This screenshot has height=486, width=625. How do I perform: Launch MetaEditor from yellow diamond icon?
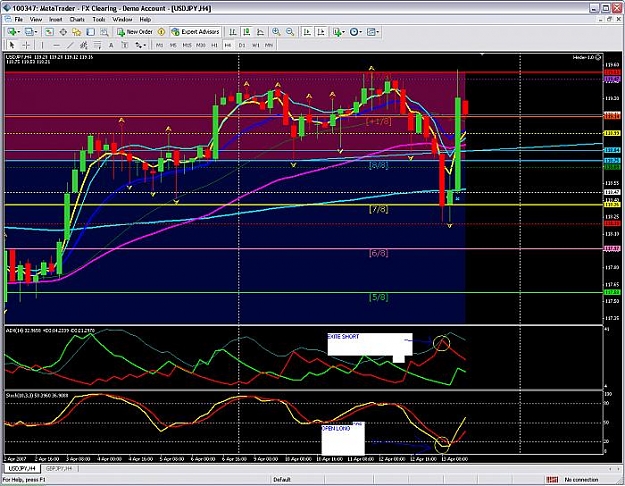pyautogui.click(x=161, y=32)
